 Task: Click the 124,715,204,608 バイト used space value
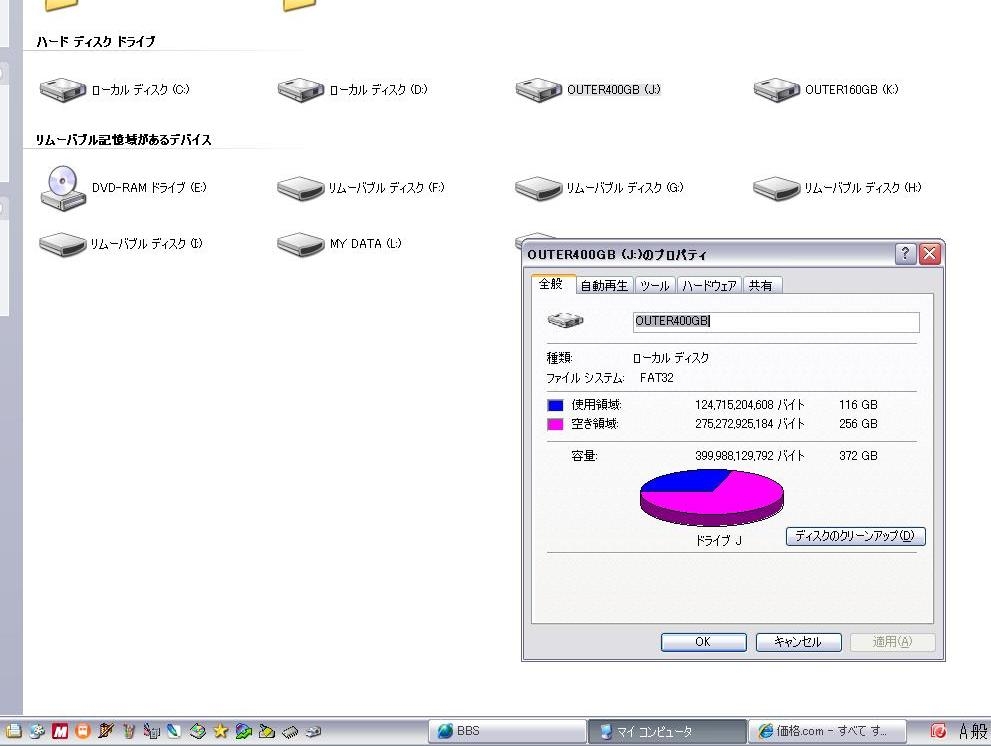[x=750, y=405]
